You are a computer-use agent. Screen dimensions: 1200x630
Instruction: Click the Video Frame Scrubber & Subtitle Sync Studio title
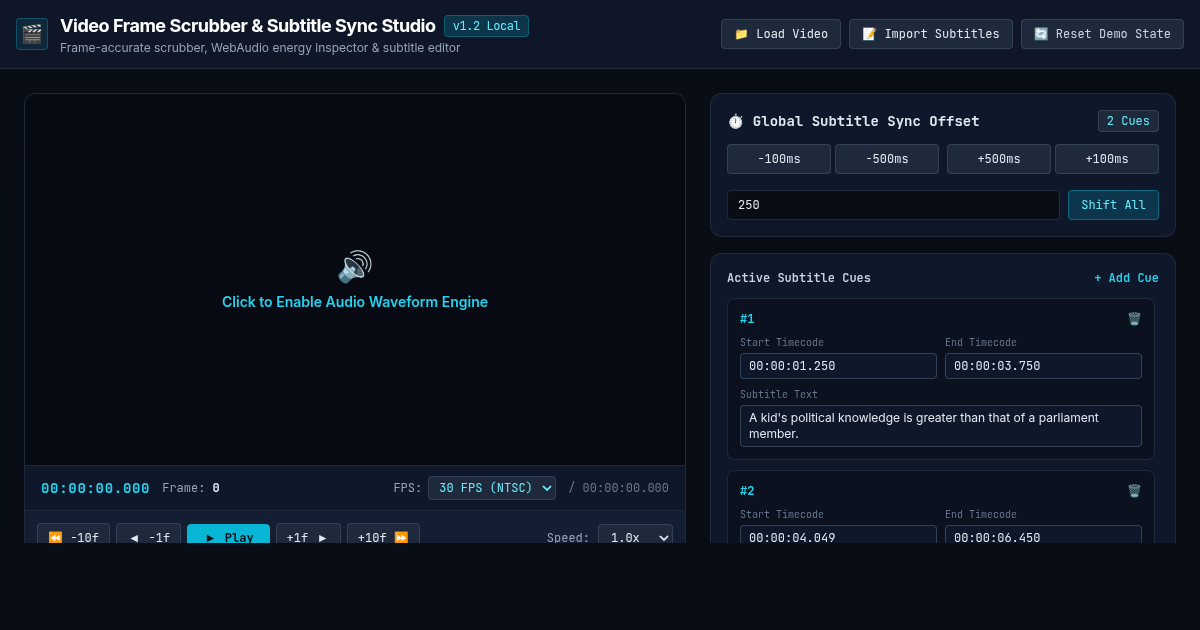pyautogui.click(x=247, y=26)
